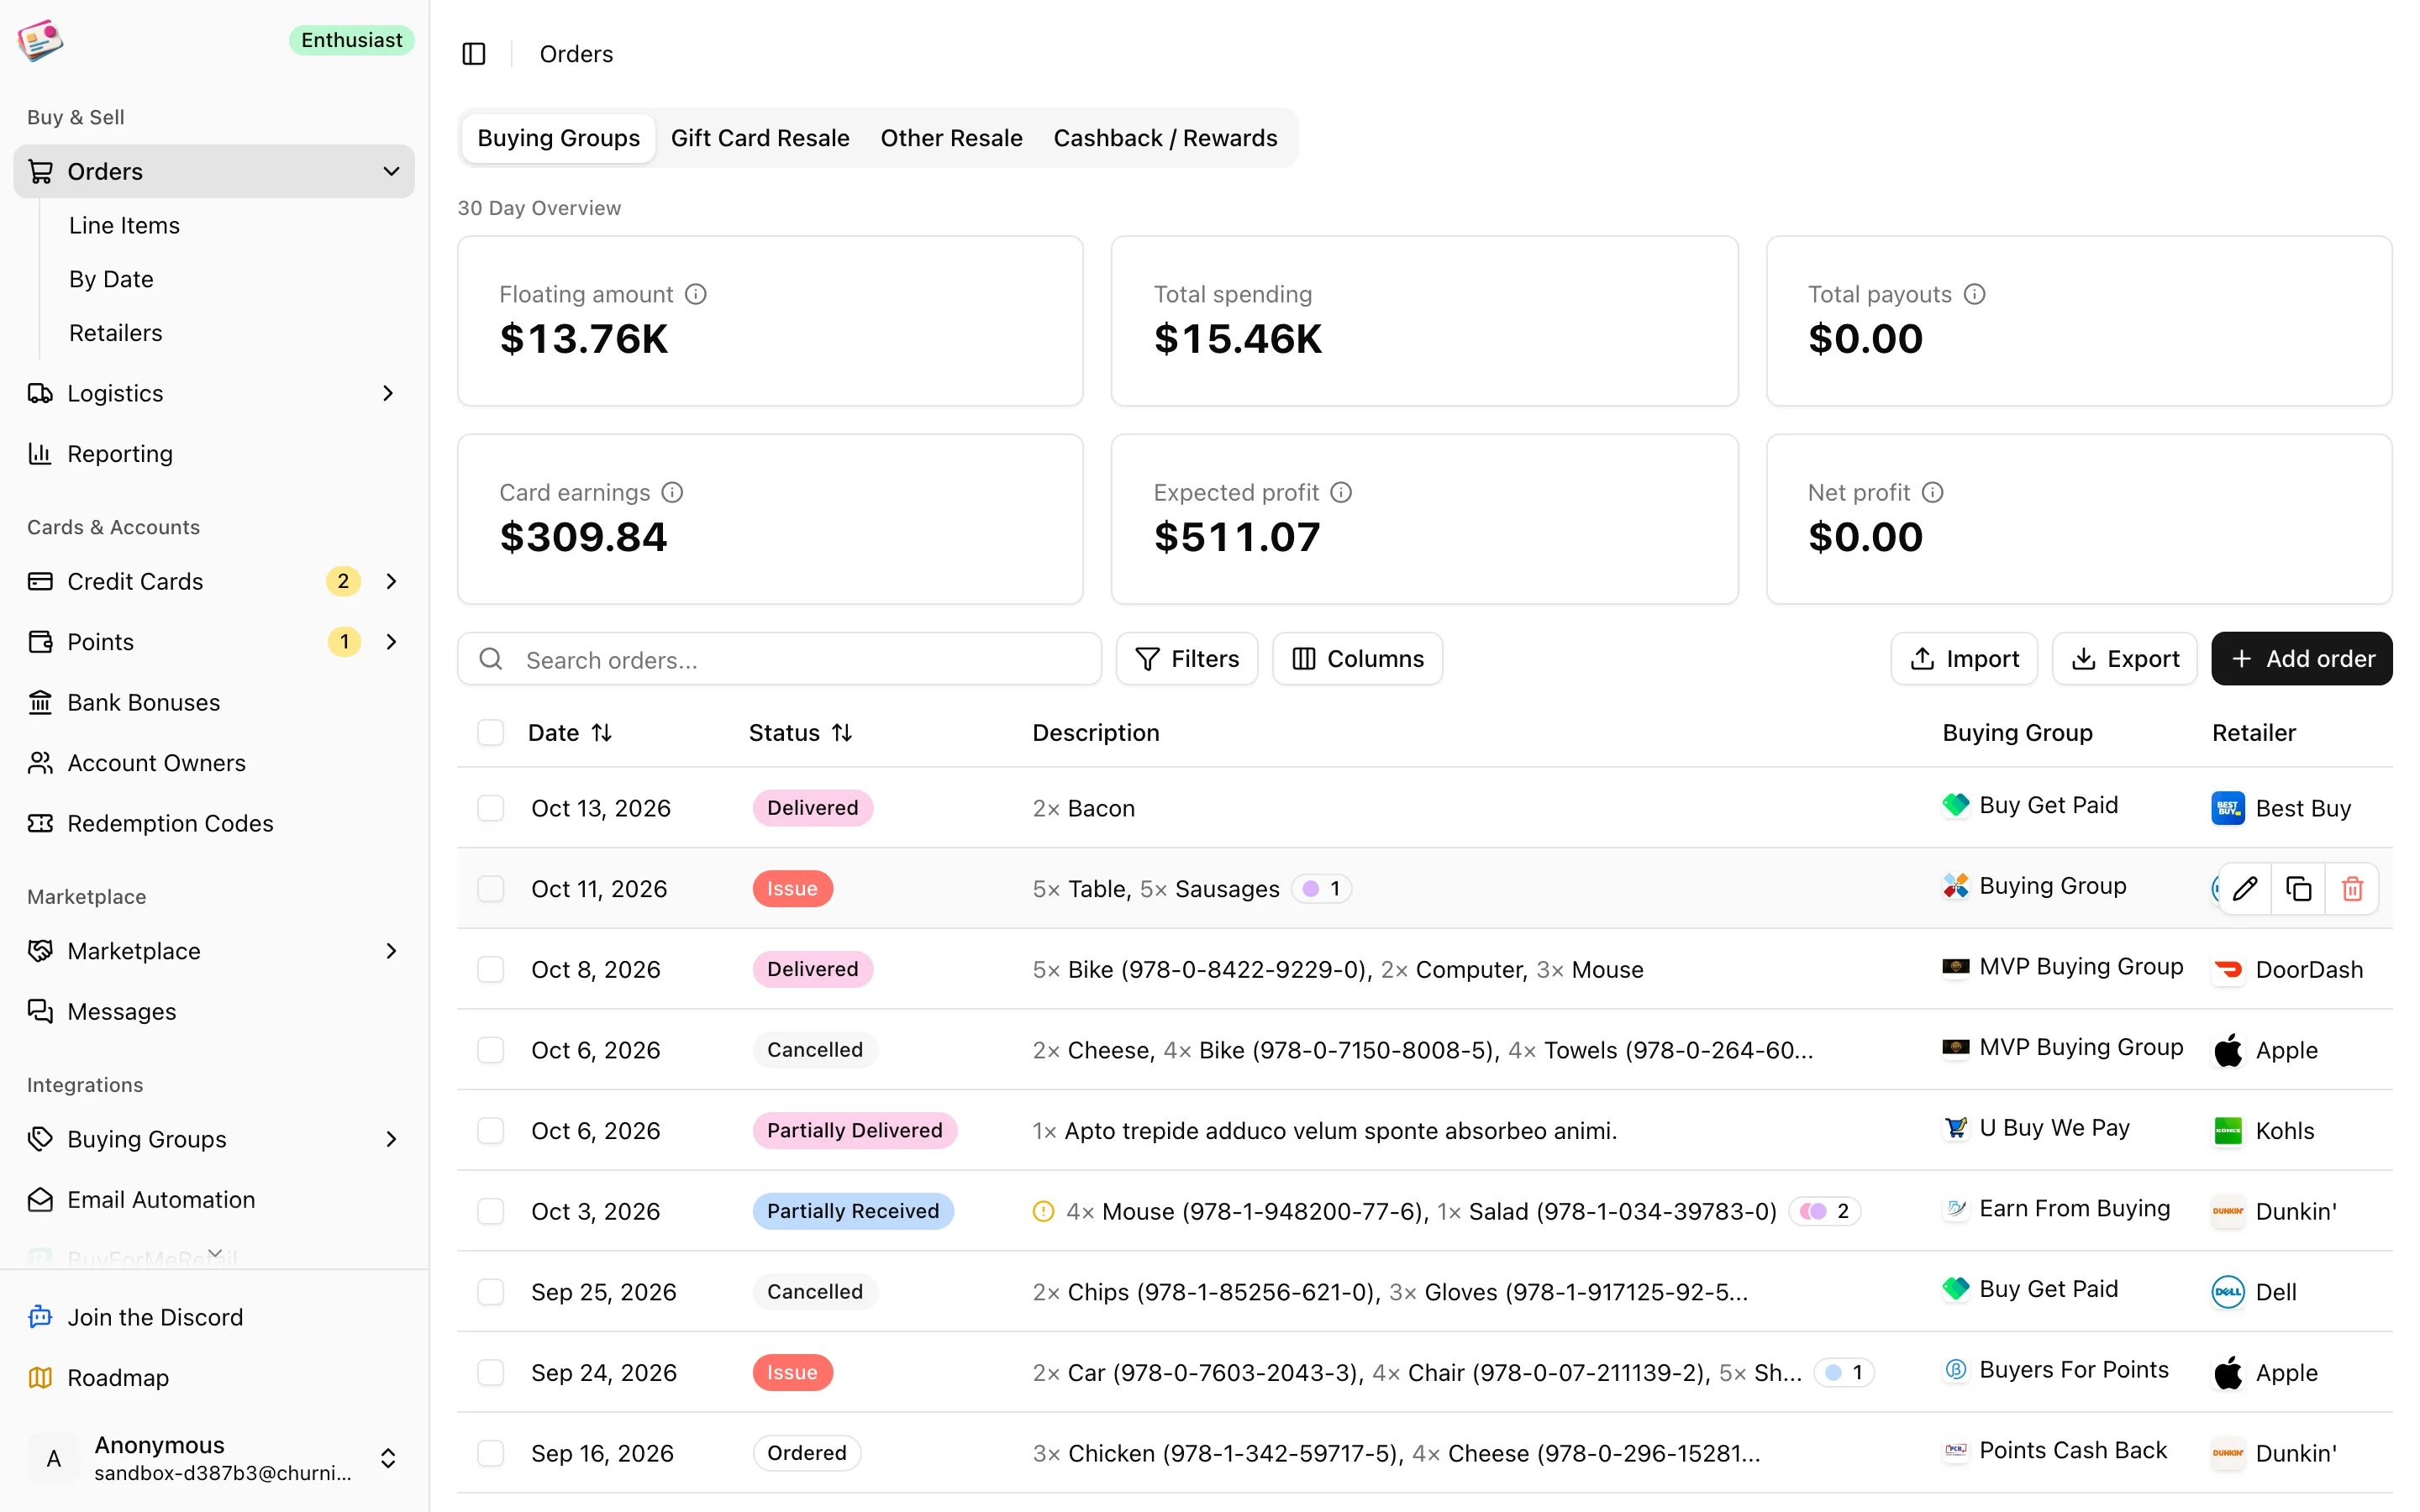2420x1512 pixels.
Task: Expand the Logistics sidebar section
Action: [389, 393]
